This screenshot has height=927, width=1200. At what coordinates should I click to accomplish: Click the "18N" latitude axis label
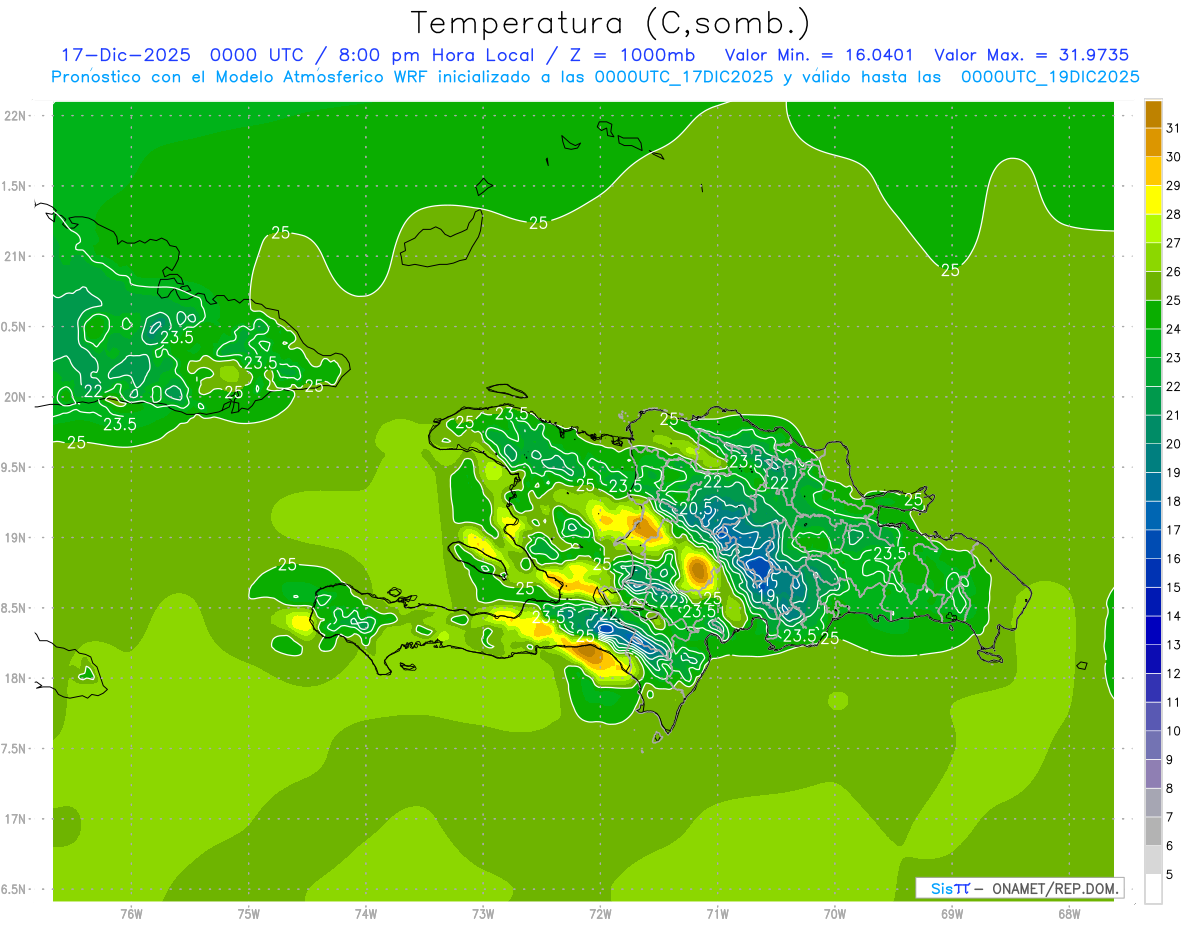click(15, 678)
